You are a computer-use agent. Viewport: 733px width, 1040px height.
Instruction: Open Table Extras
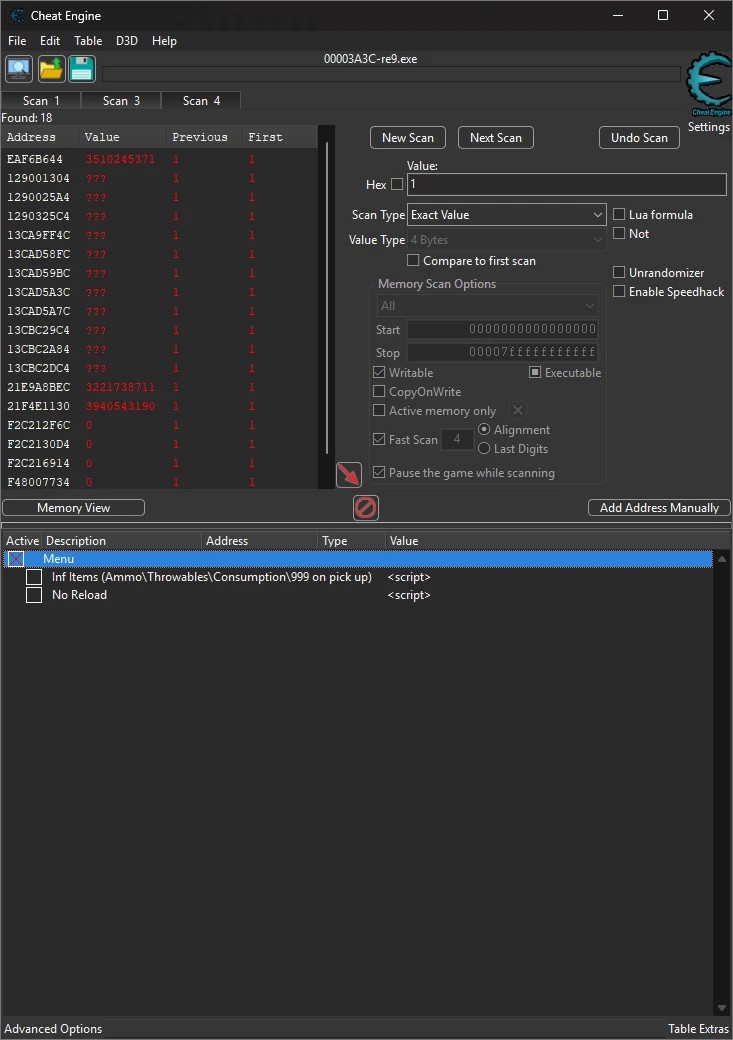tap(698, 1029)
